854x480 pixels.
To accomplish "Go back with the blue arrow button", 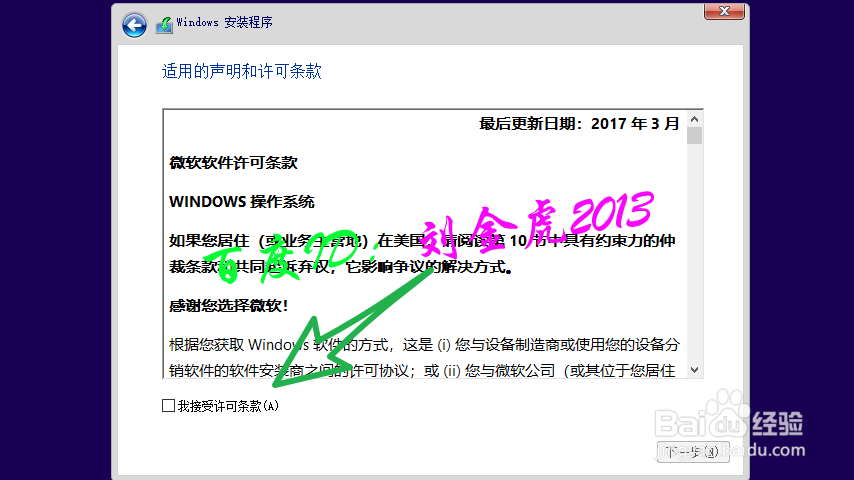I will click(134, 25).
